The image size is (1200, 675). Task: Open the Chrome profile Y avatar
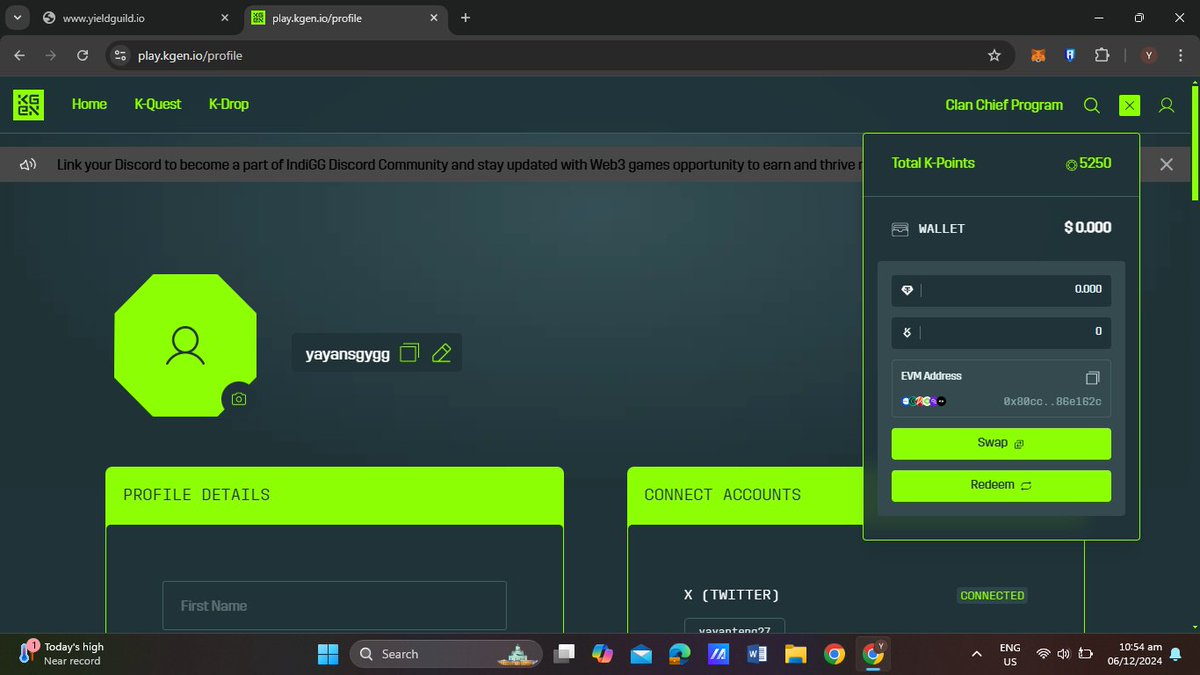1149,56
